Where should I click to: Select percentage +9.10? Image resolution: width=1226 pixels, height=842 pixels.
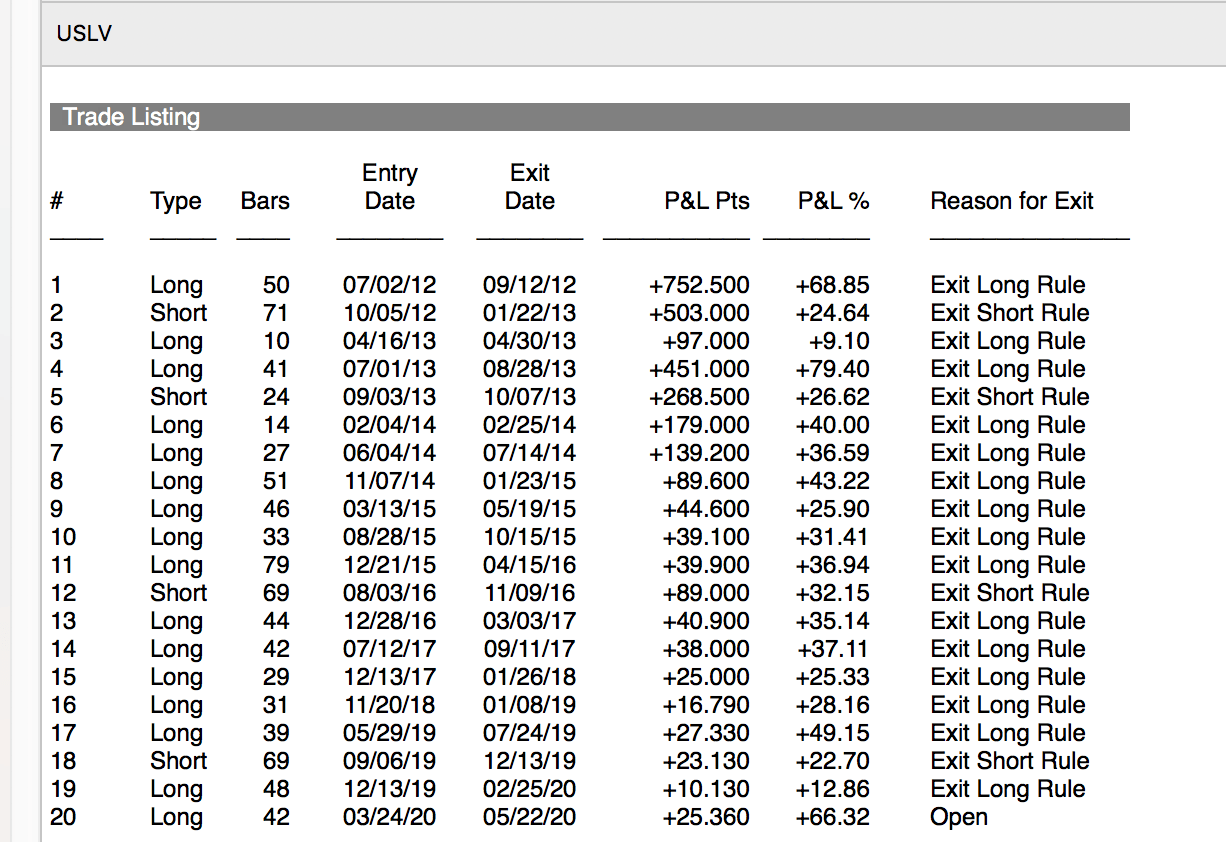839,341
